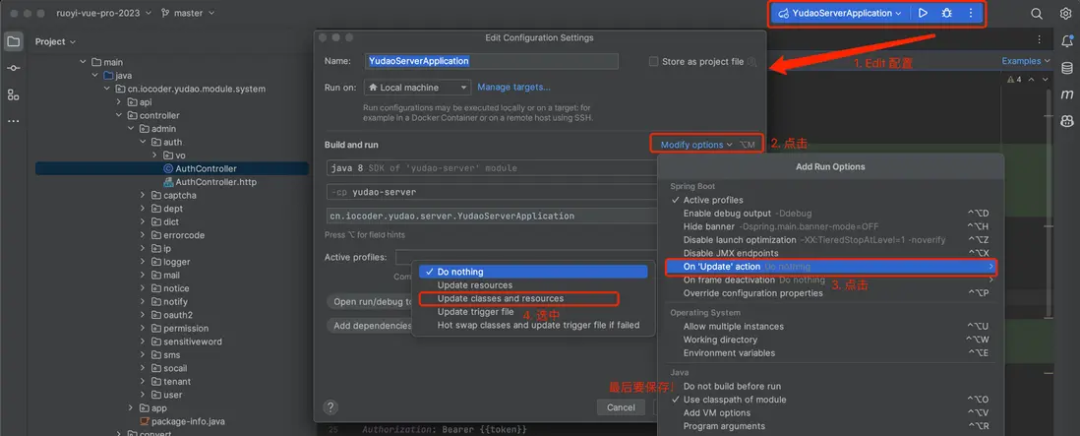
Task: Click the Cancel button
Action: click(620, 407)
